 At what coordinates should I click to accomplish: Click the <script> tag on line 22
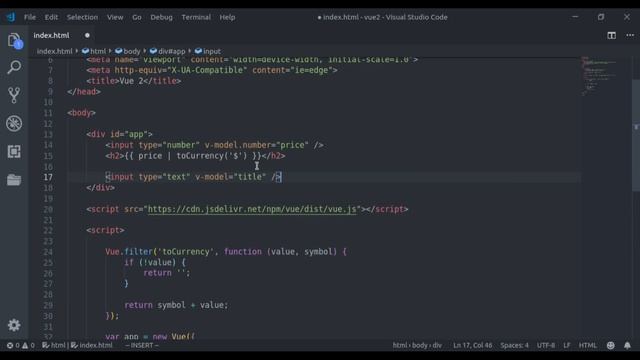[105, 230]
